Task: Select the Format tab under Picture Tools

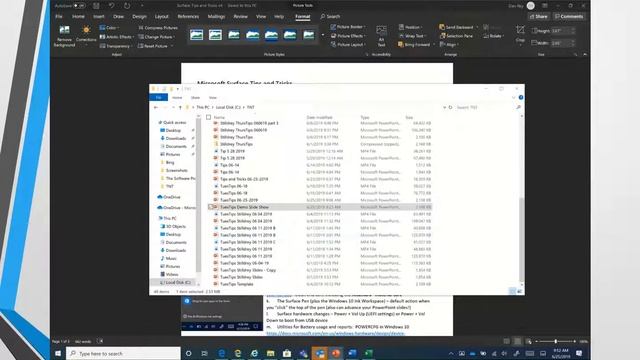Action: click(302, 16)
